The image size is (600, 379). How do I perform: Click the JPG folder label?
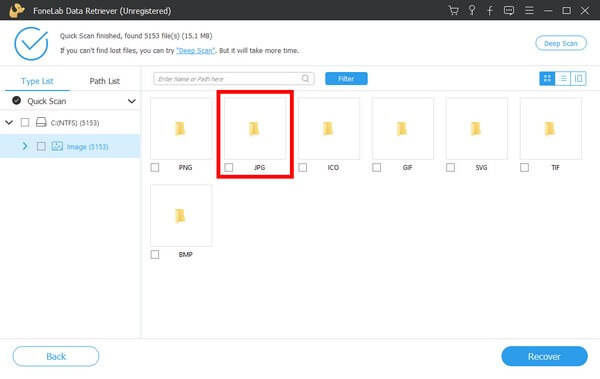[259, 167]
